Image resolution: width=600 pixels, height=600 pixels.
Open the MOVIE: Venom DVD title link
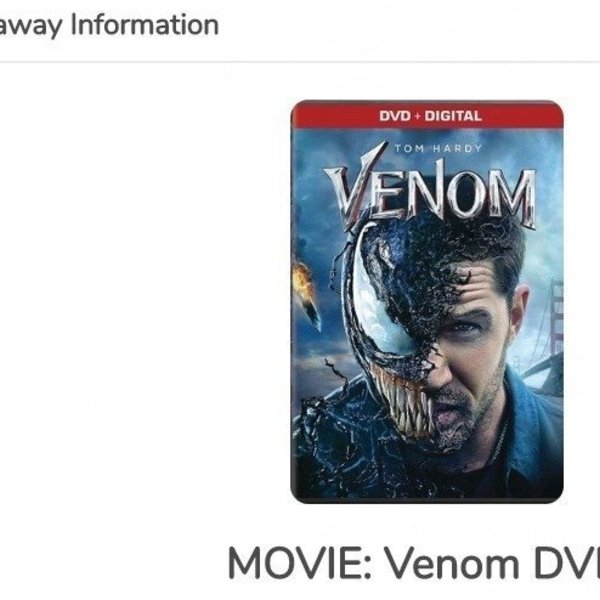pos(414,563)
